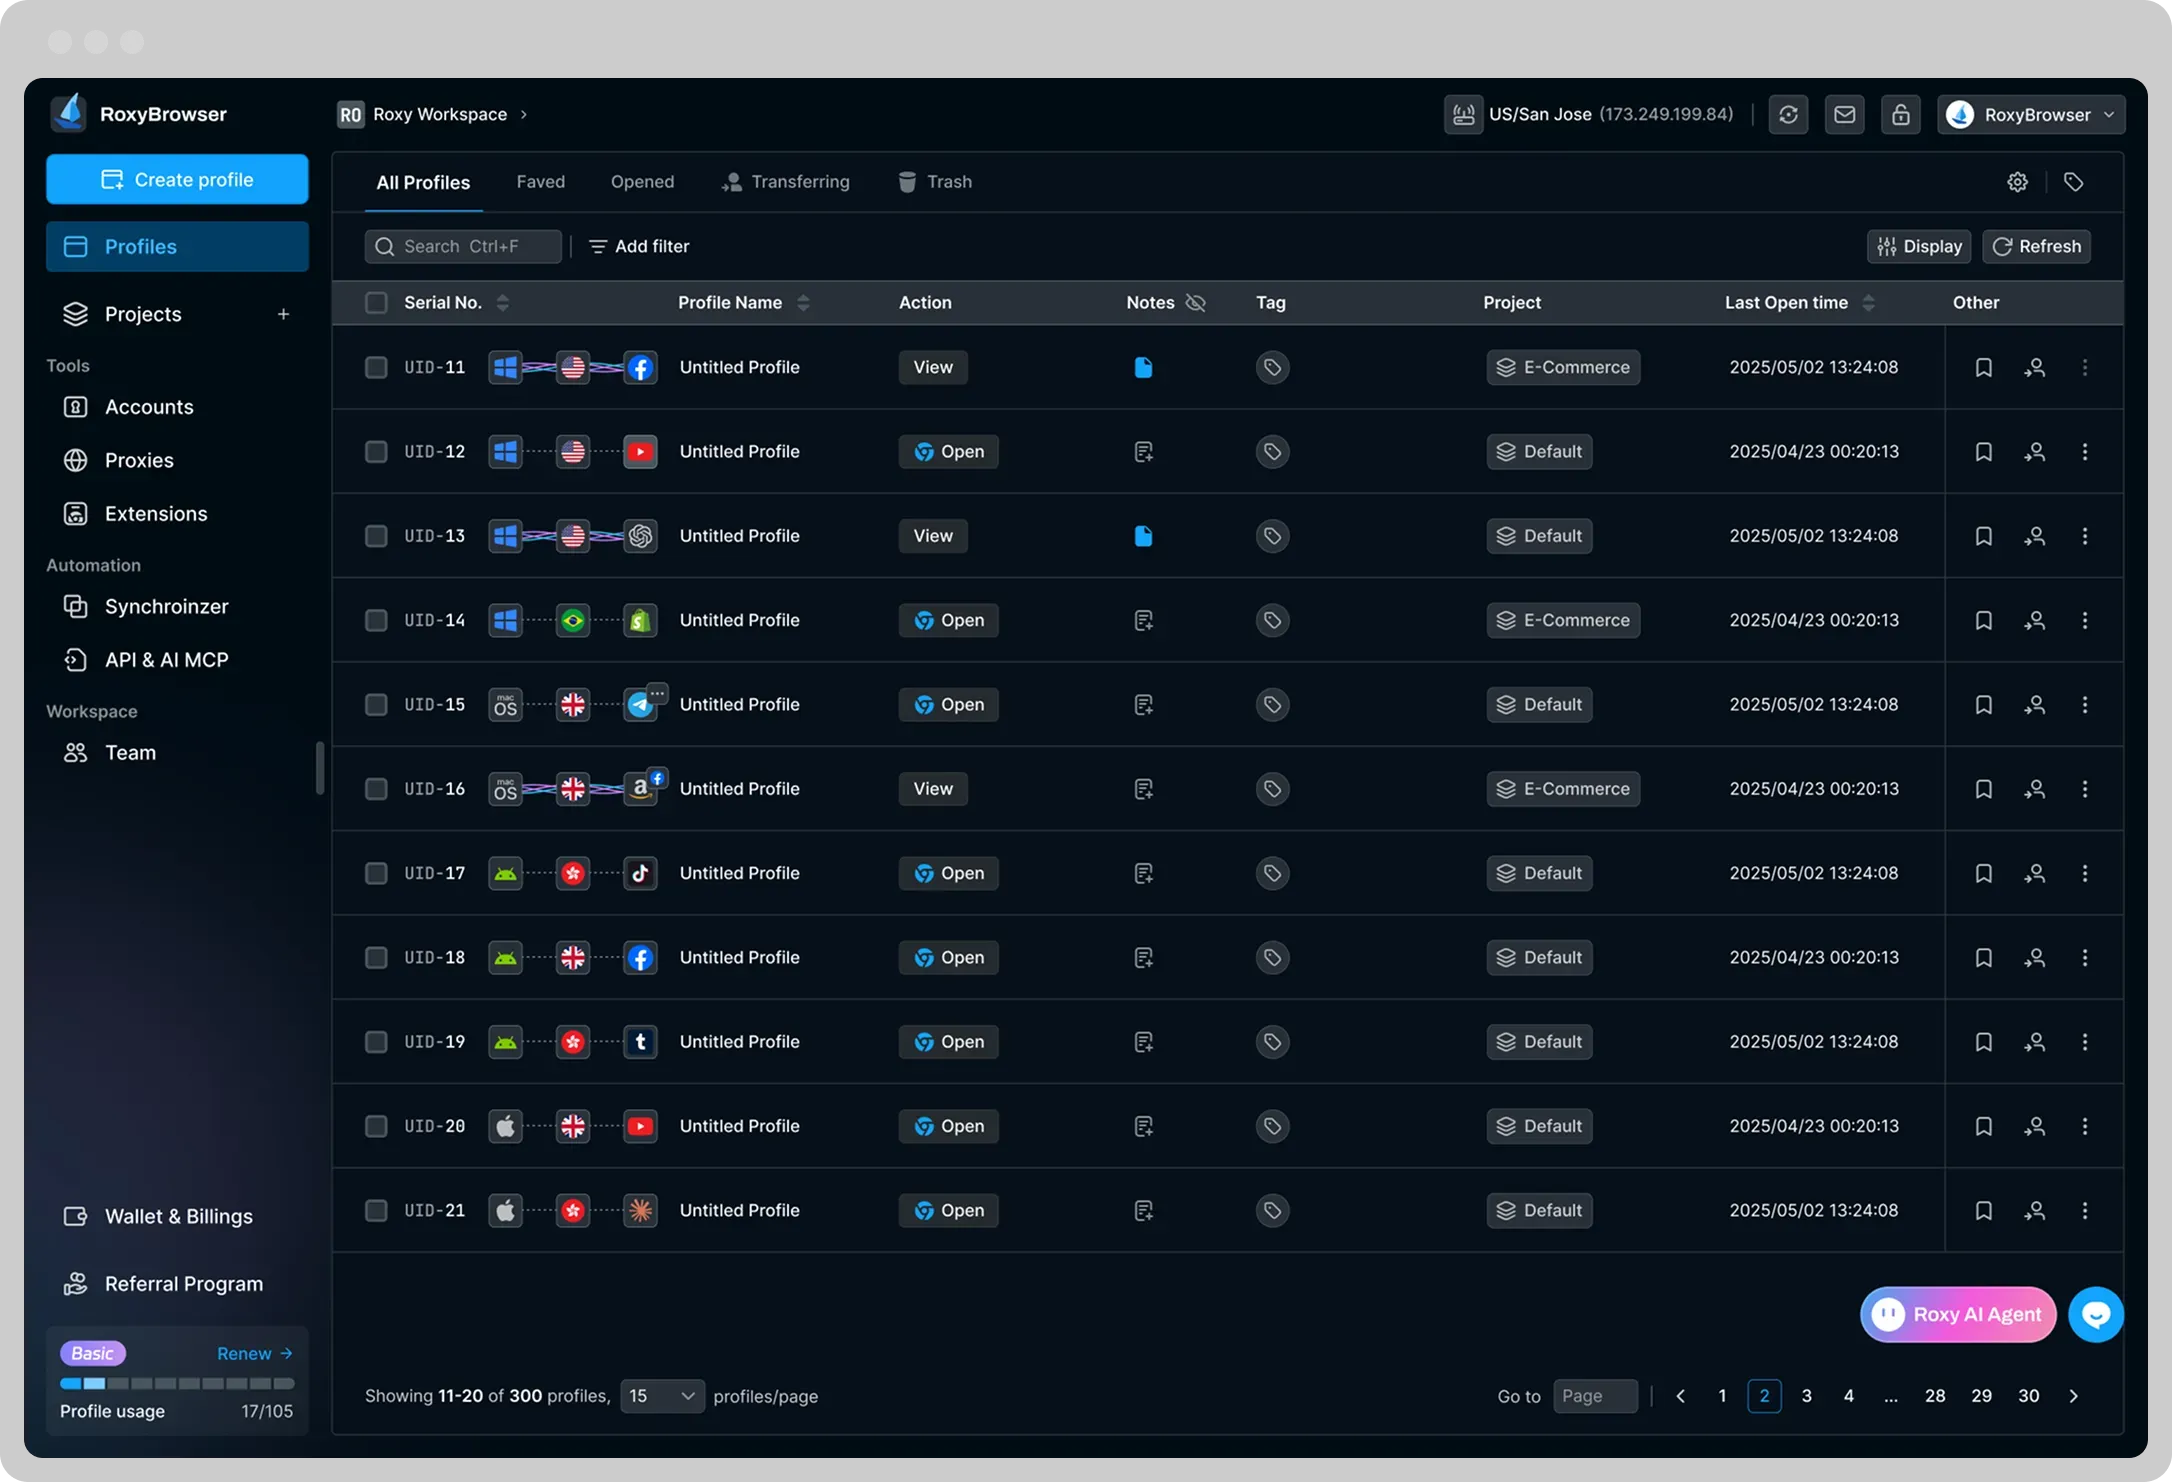
Task: Click the sync icon beside IP address
Action: pos(1788,115)
